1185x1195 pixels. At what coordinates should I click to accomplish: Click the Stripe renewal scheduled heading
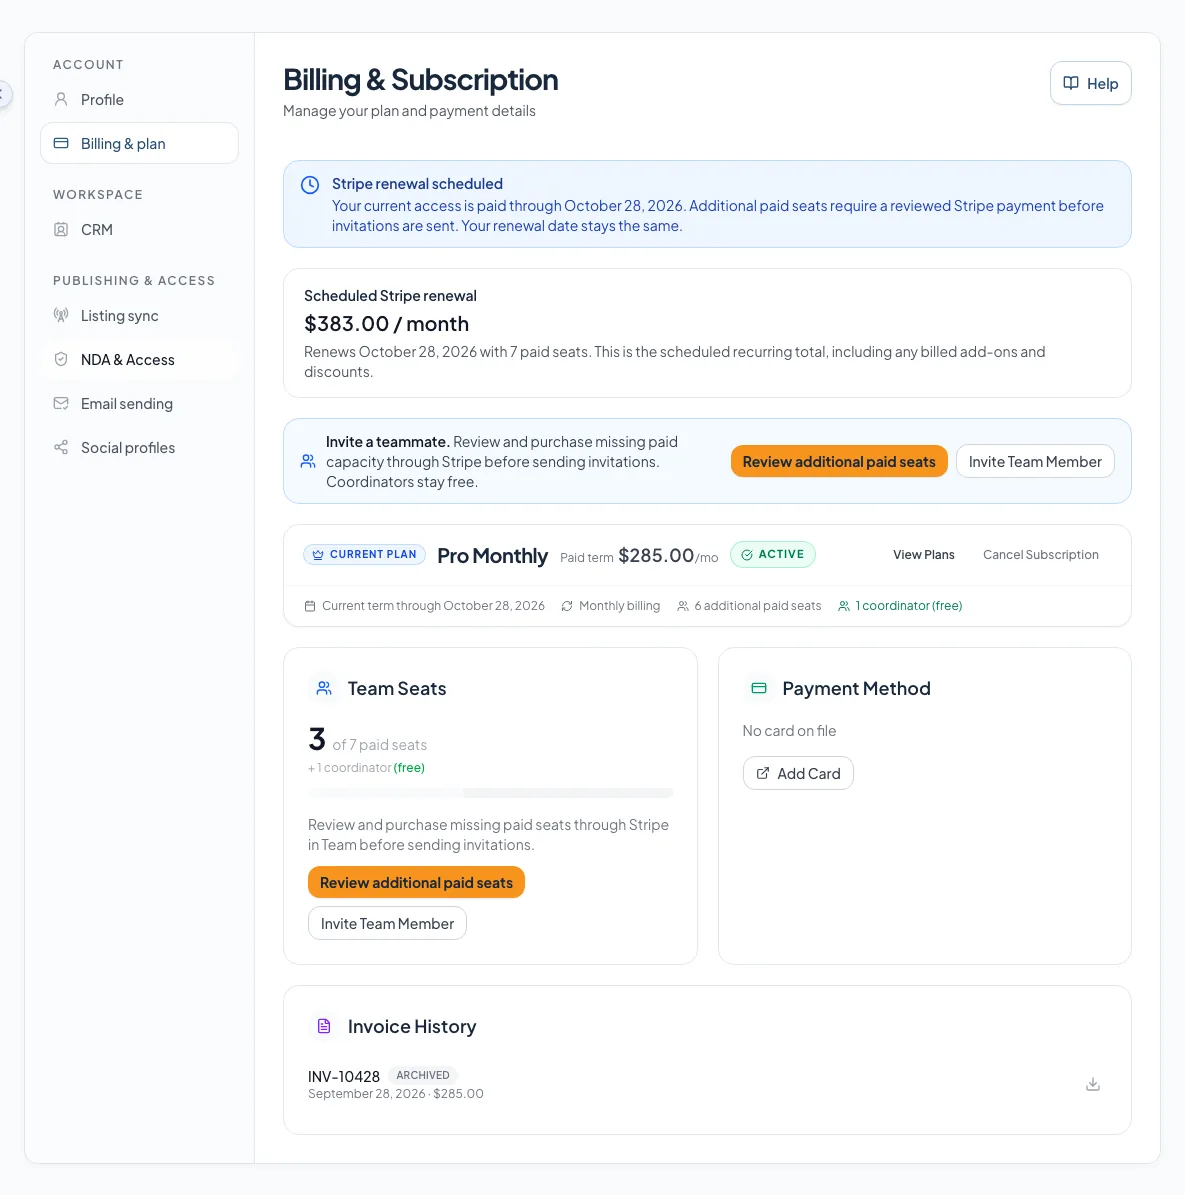point(417,184)
